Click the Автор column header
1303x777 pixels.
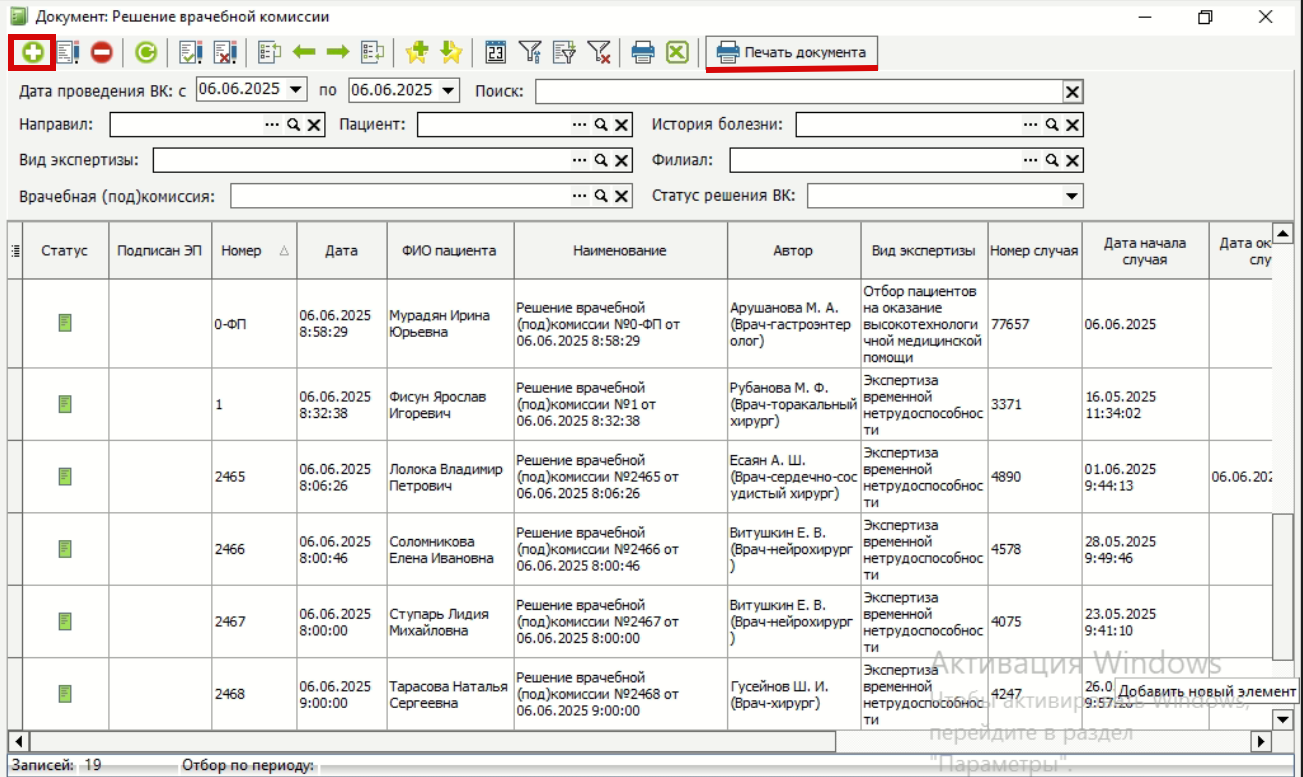(793, 251)
